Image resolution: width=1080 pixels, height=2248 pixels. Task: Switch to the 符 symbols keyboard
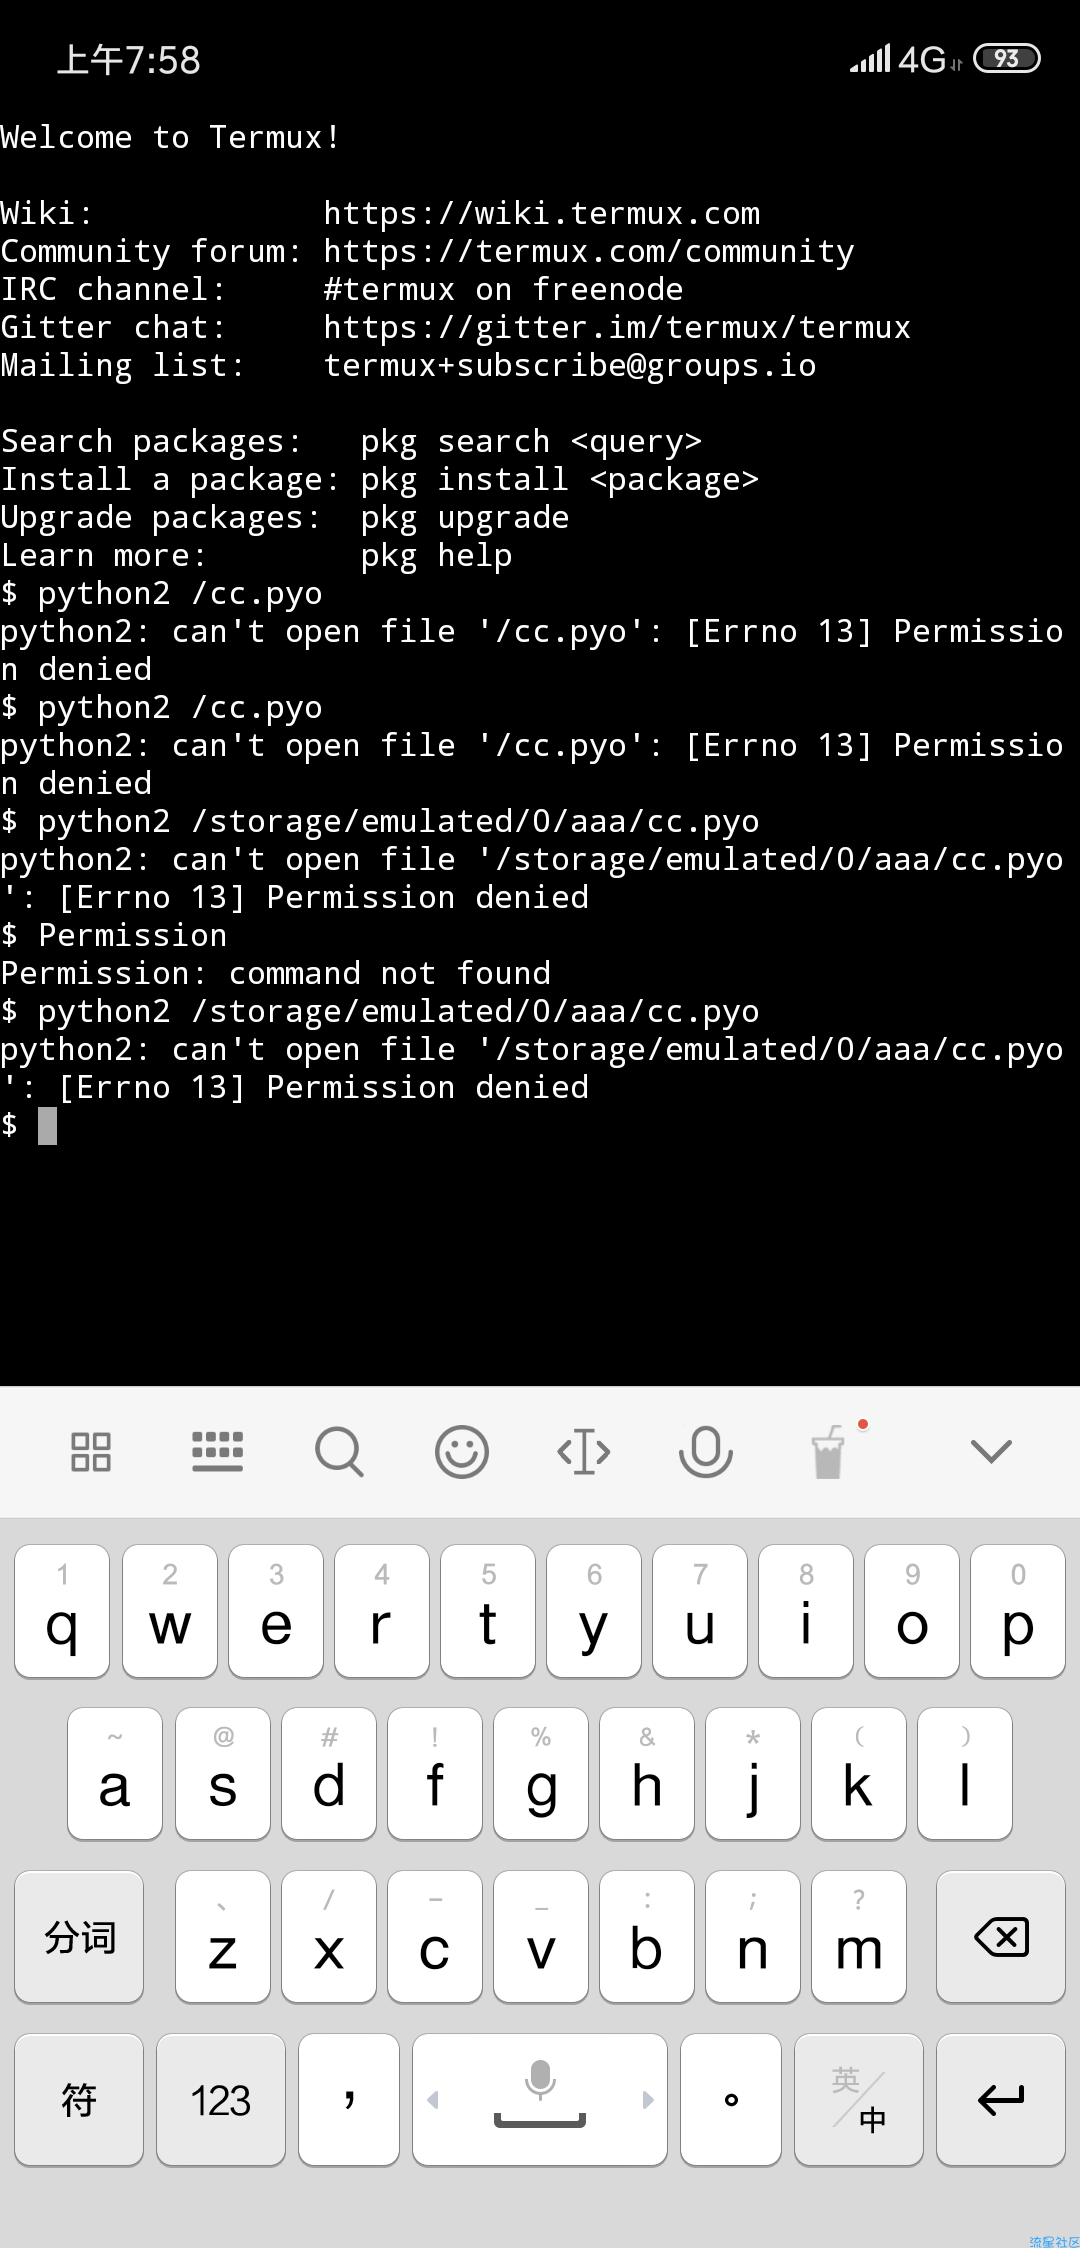pyautogui.click(x=79, y=2100)
